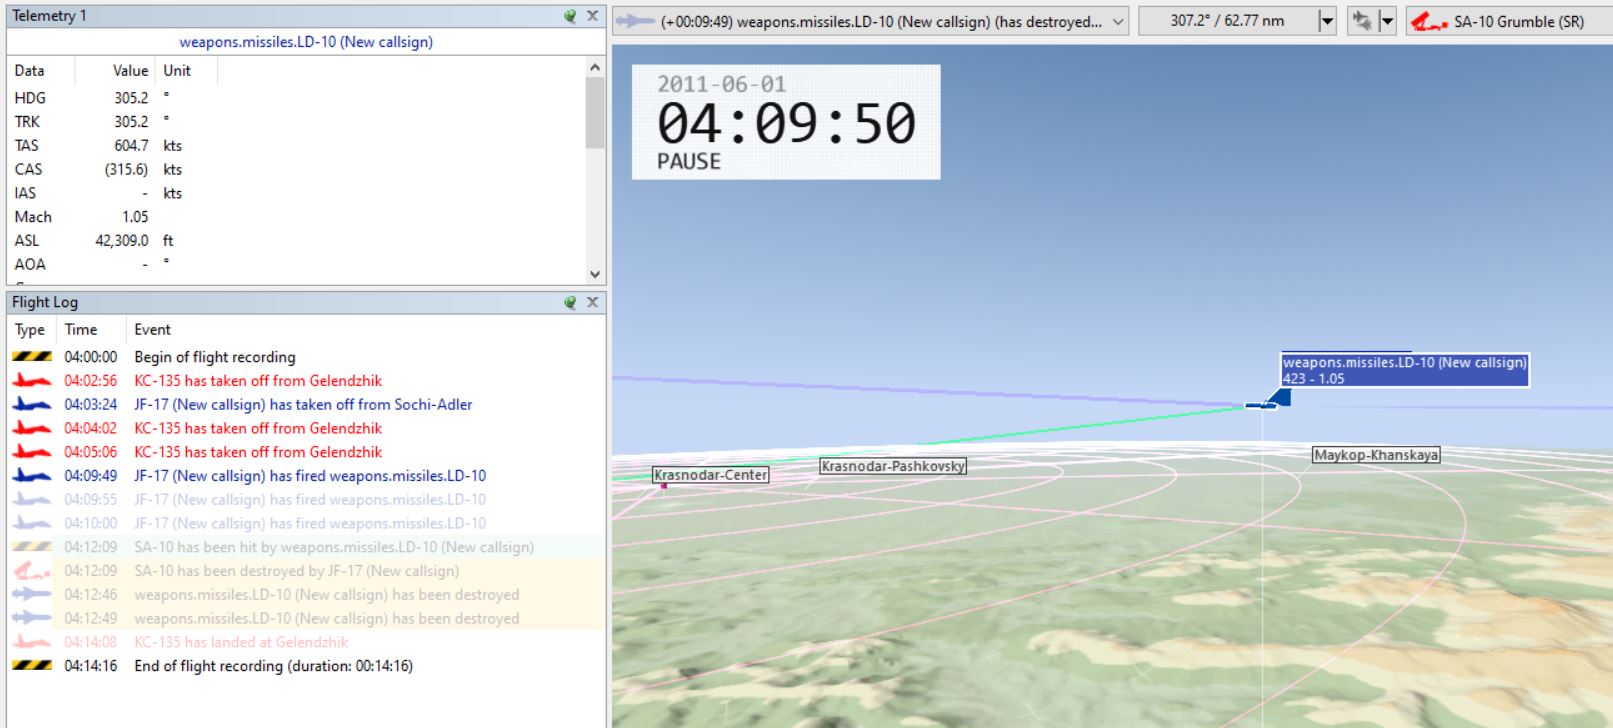This screenshot has height=728, width=1613.
Task: Select the SA-10 has been hit event
Action: [x=306, y=547]
